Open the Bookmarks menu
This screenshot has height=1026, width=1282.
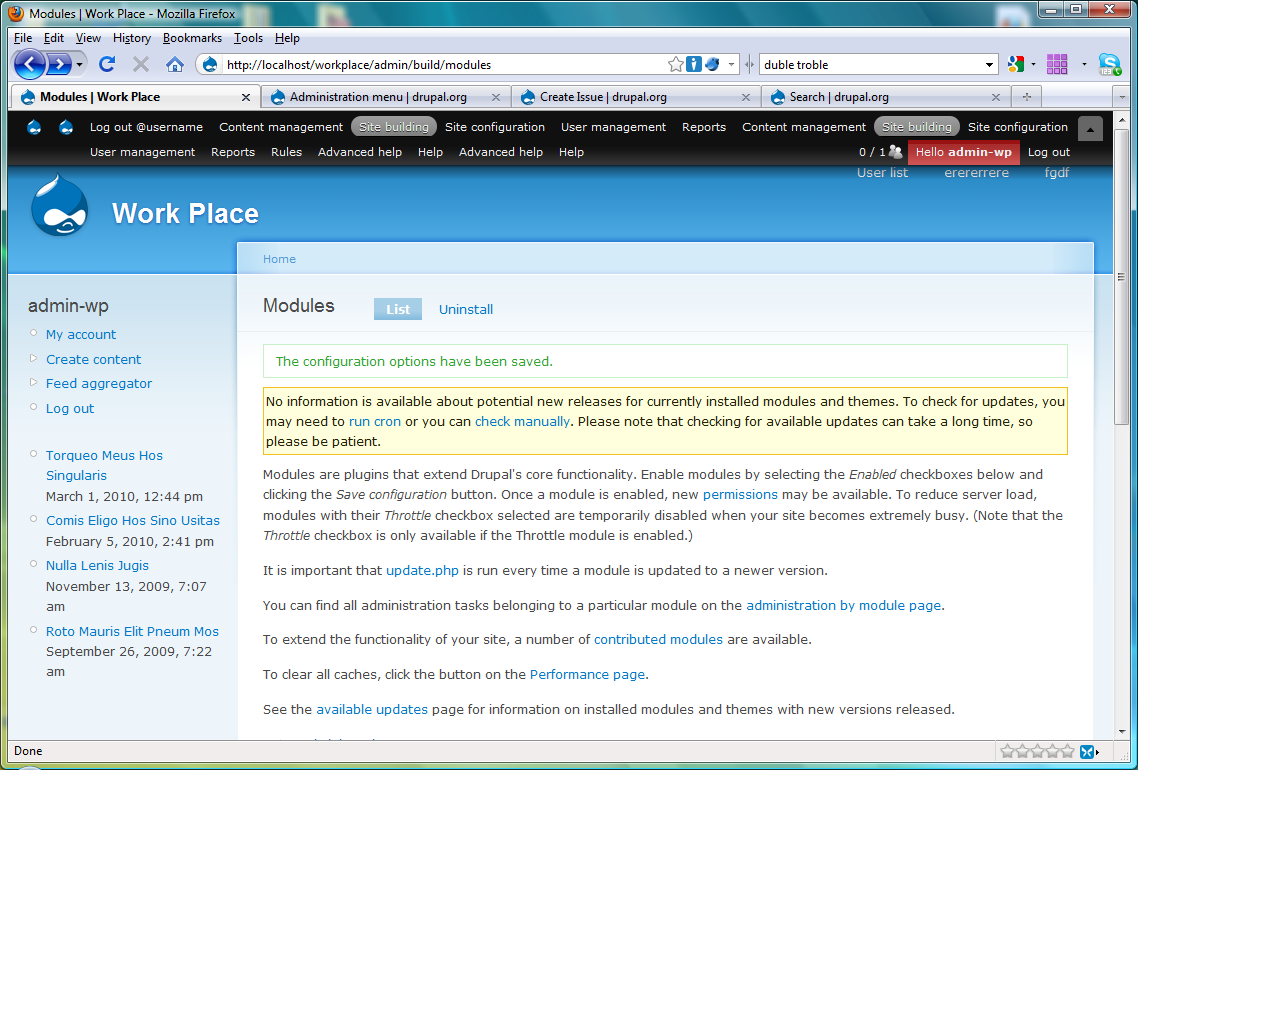click(x=192, y=37)
